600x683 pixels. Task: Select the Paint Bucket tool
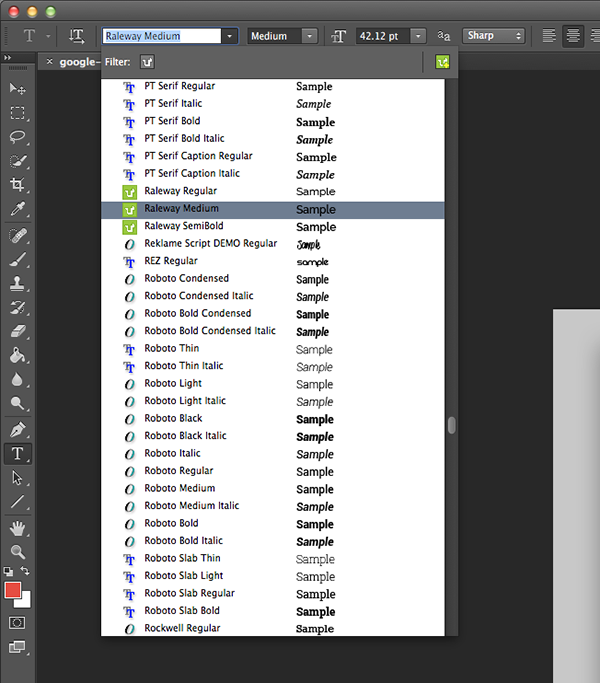click(17, 355)
